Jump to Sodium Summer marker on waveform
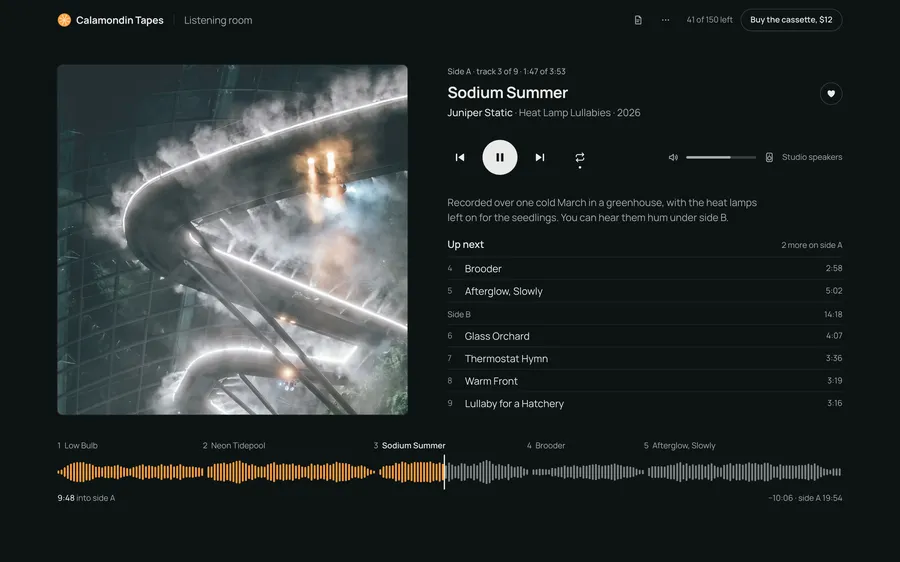This screenshot has width=900, height=562. (x=409, y=445)
